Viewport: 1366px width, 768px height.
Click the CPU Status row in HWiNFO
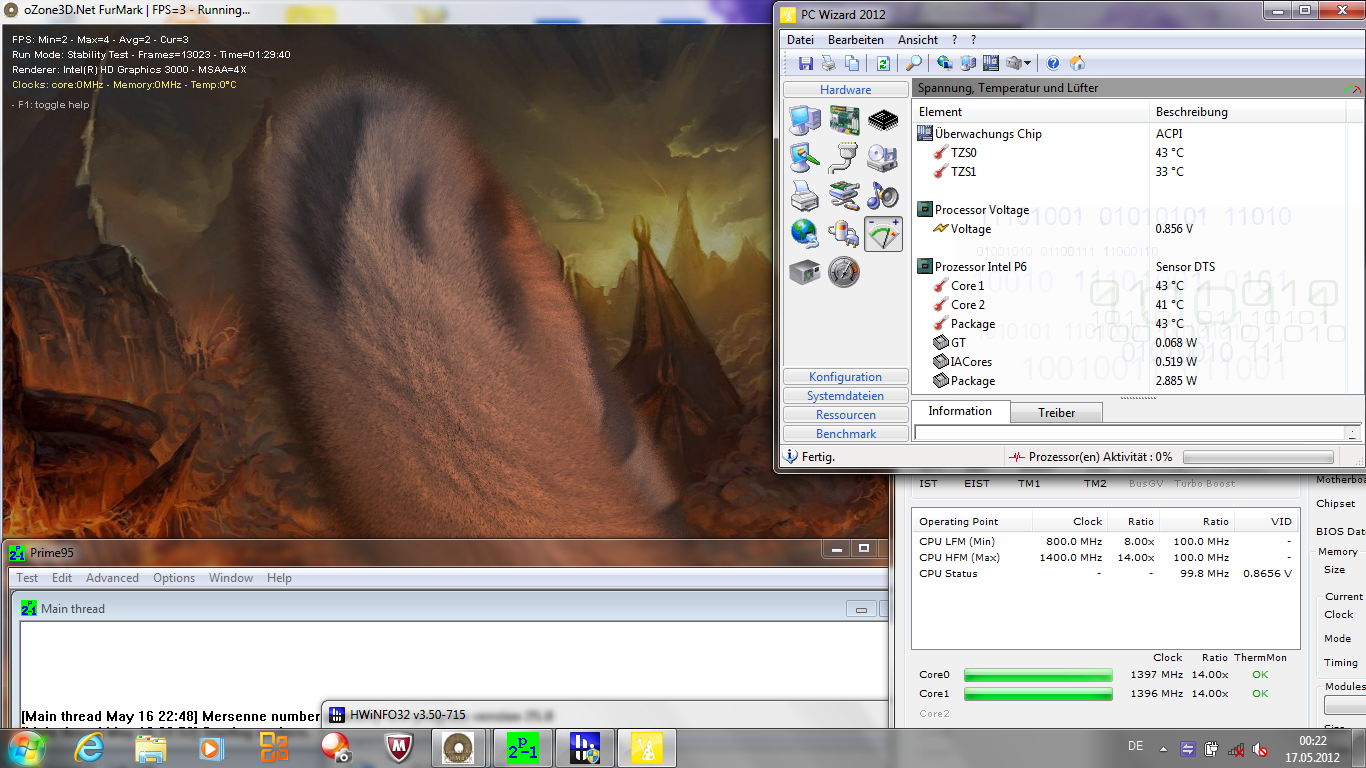(x=1105, y=574)
